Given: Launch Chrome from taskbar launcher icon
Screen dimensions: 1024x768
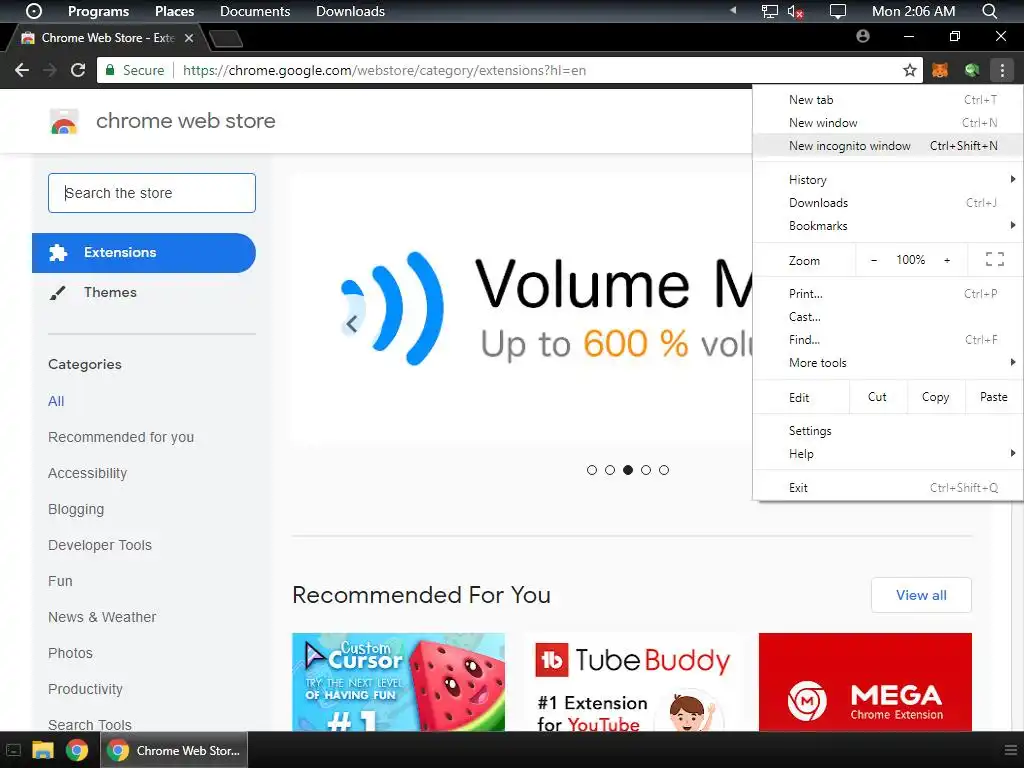Looking at the screenshot, I should pos(77,750).
